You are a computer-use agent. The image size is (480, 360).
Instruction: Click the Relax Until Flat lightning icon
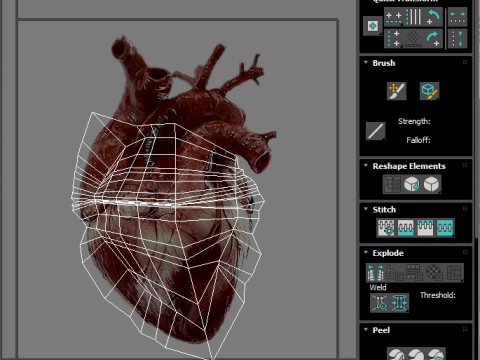pos(412,184)
